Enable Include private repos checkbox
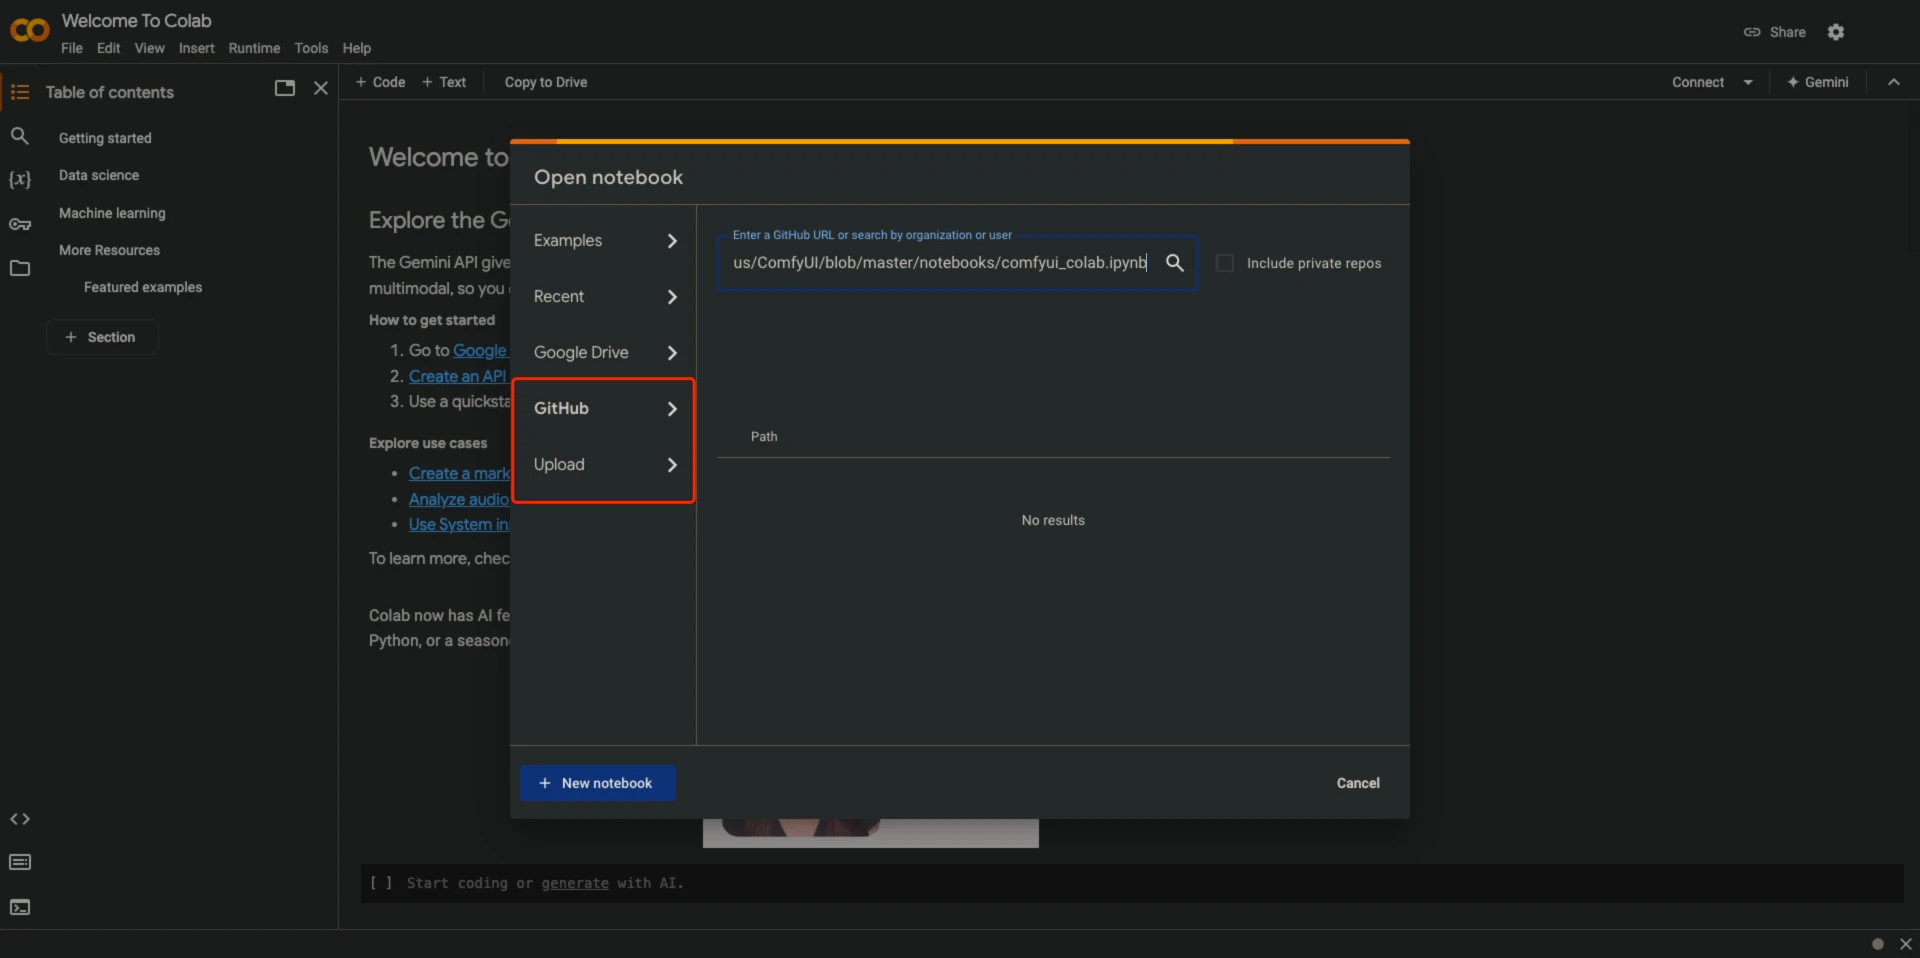Screen dimensions: 1920x958 pyautogui.click(x=1225, y=263)
